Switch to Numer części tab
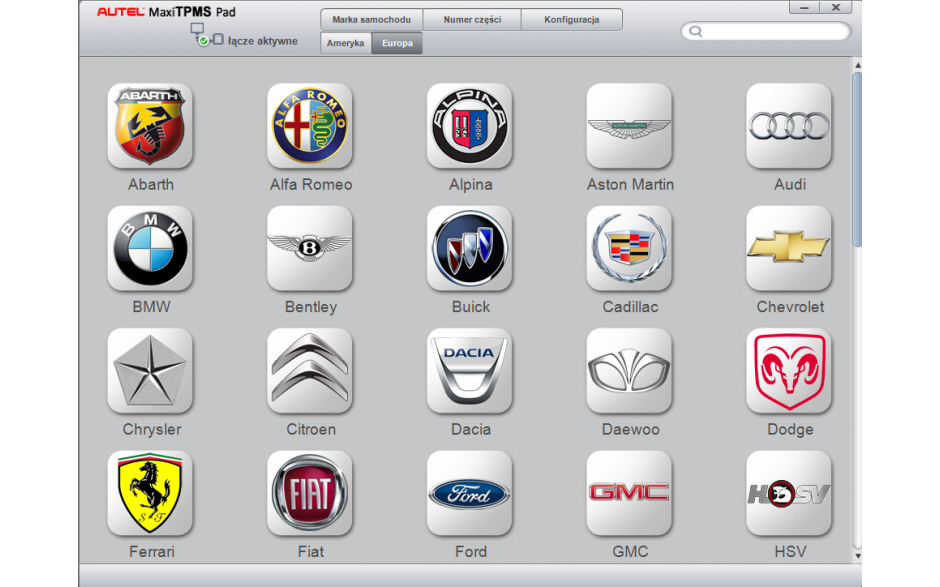Image resolution: width=940 pixels, height=587 pixels. coord(472,19)
